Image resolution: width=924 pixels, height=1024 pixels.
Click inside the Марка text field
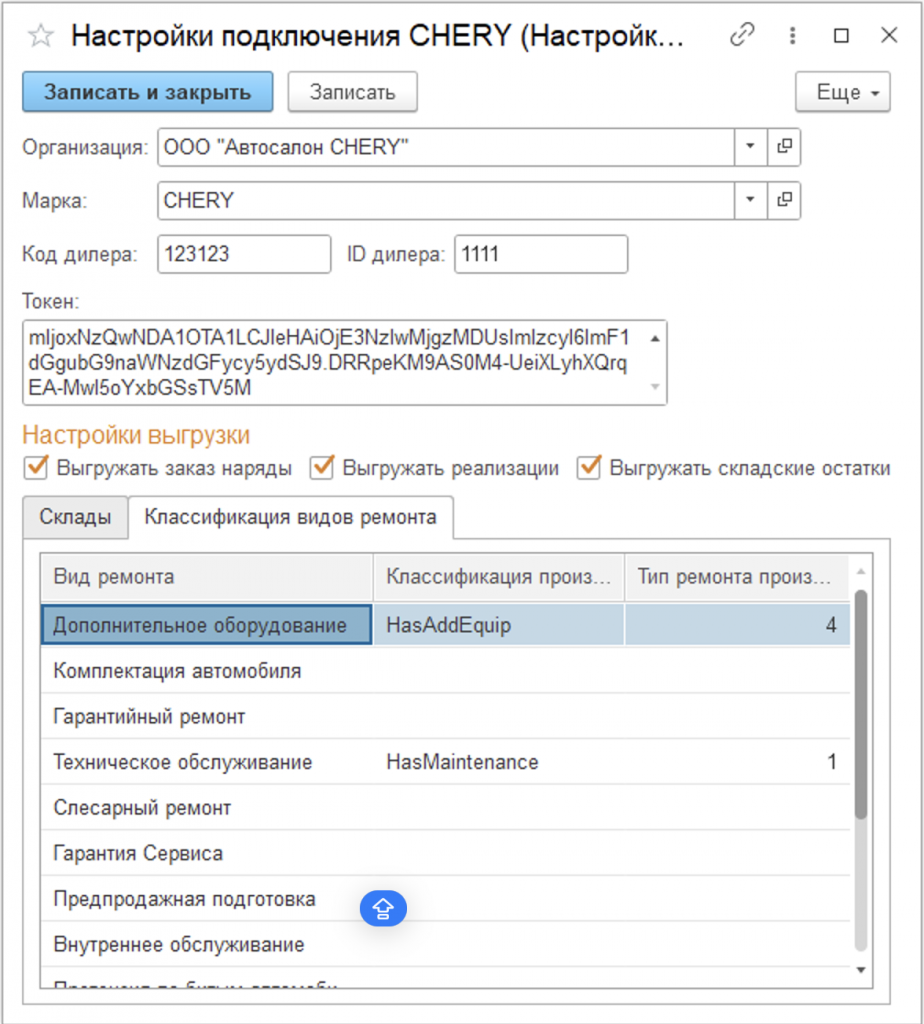pos(446,200)
